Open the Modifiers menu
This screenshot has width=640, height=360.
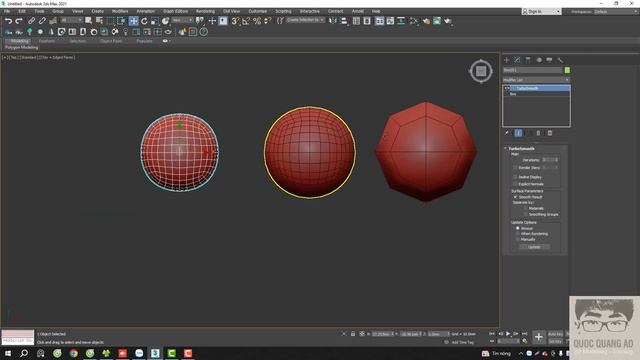(120, 11)
